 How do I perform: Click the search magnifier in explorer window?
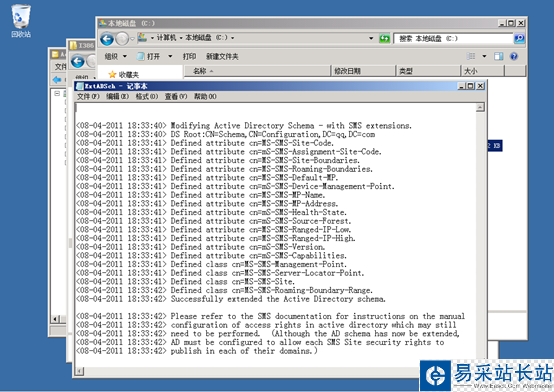tap(519, 38)
